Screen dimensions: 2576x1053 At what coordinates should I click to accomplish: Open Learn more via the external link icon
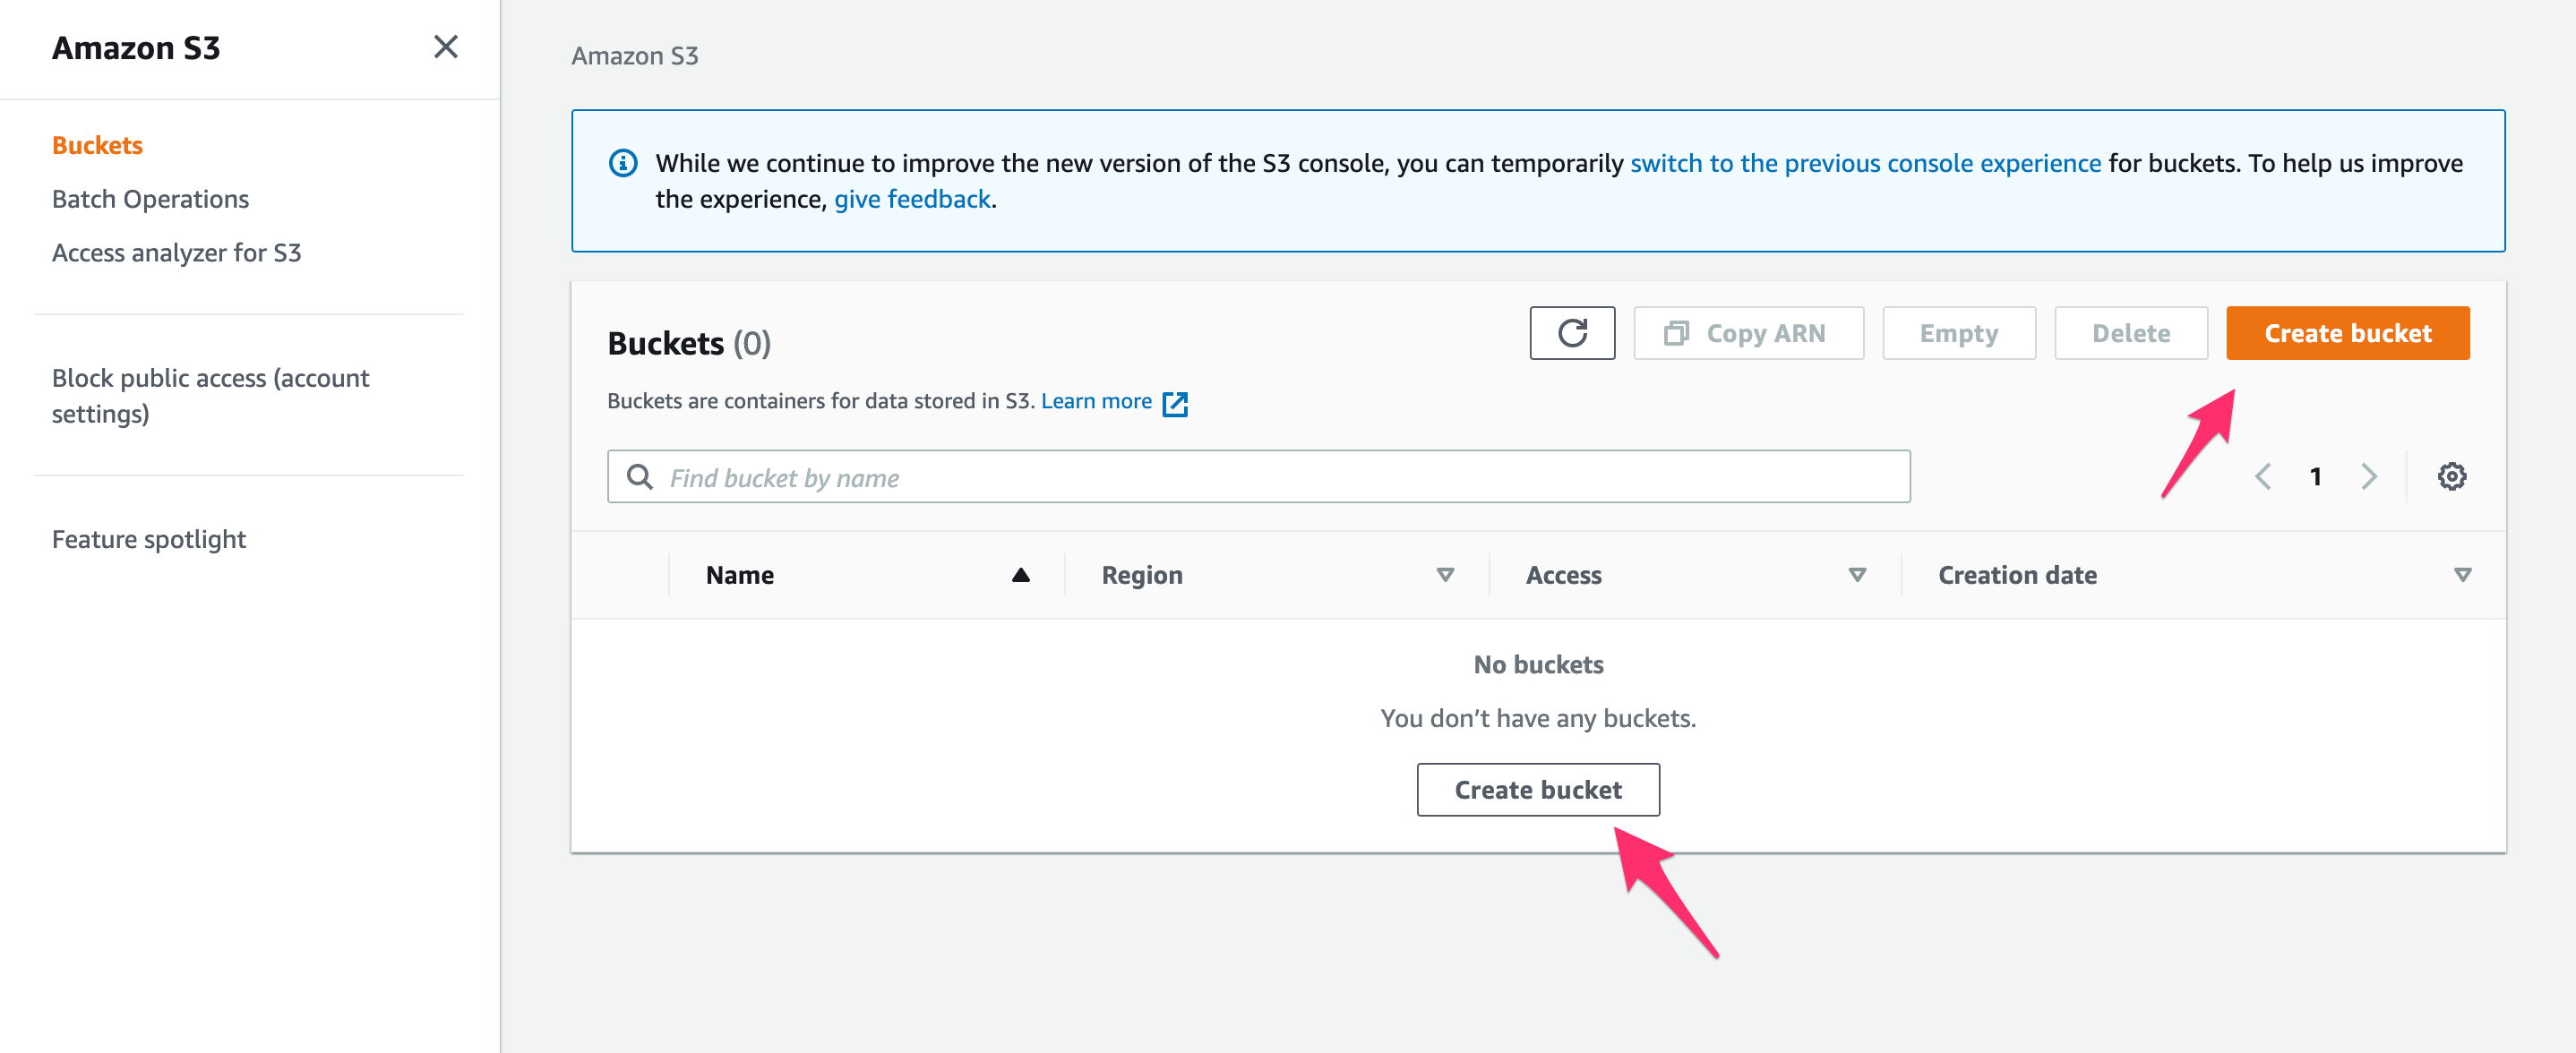pos(1176,402)
